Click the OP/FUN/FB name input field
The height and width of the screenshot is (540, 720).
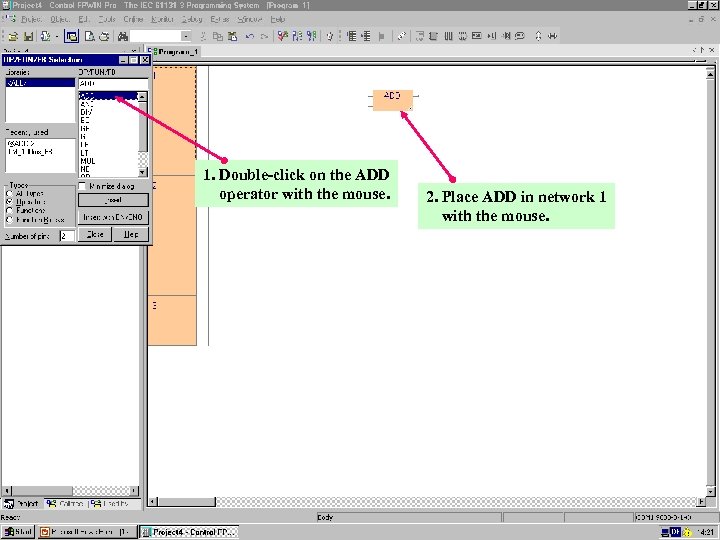pyautogui.click(x=113, y=84)
